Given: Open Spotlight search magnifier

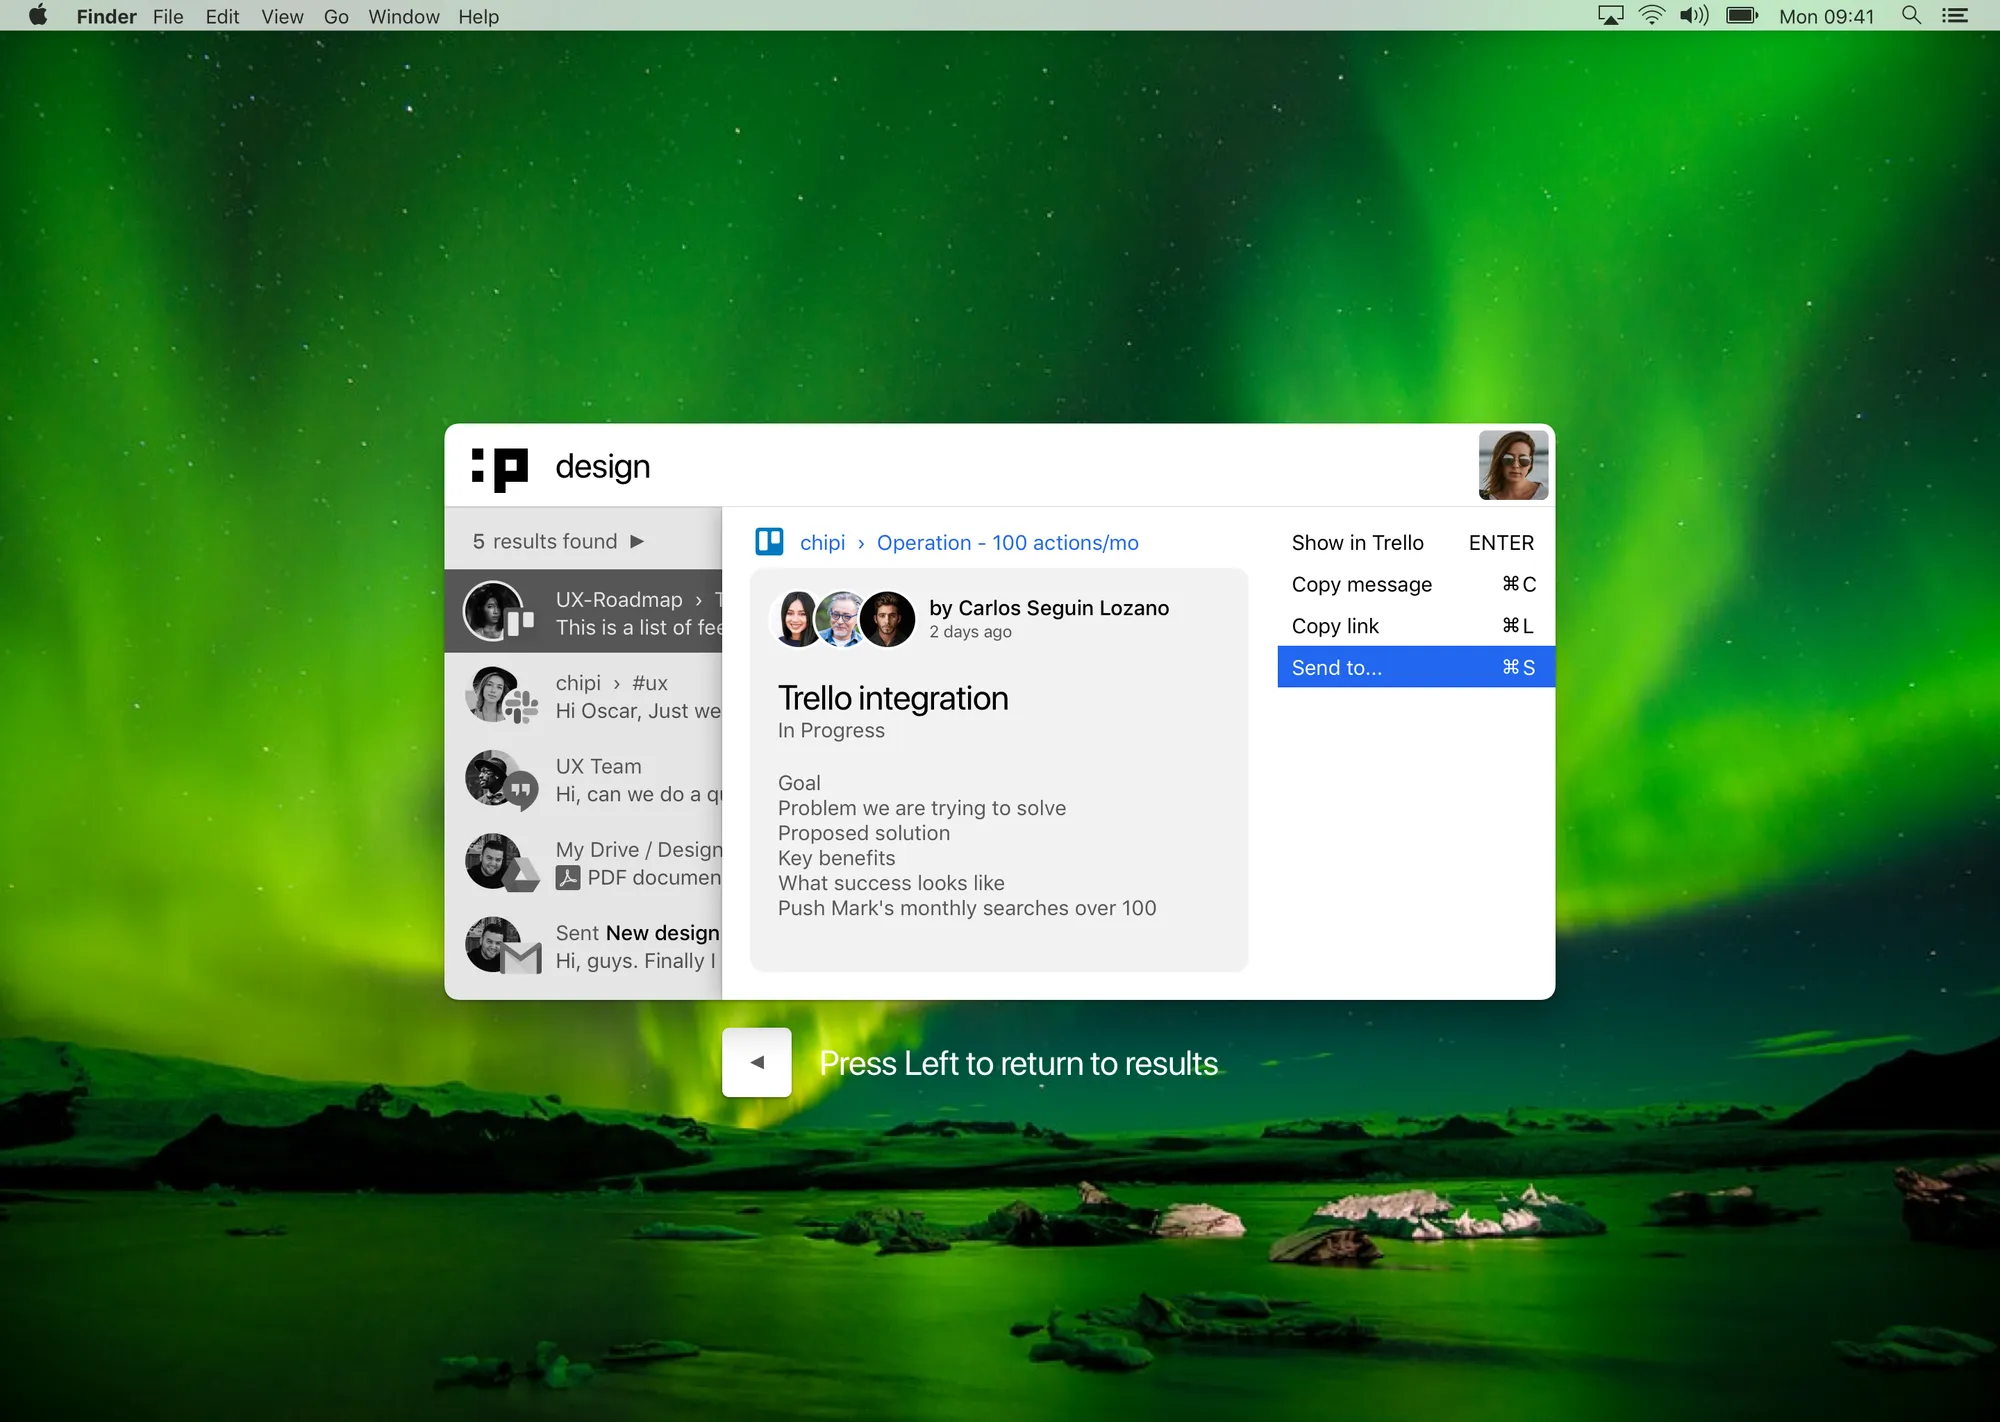Looking at the screenshot, I should pos(1911,15).
